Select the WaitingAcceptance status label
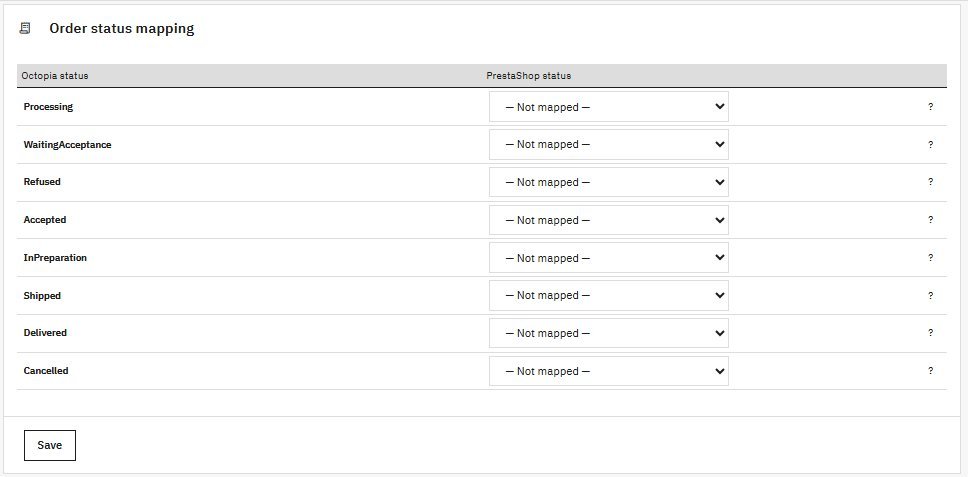968x477 pixels. coord(67,144)
